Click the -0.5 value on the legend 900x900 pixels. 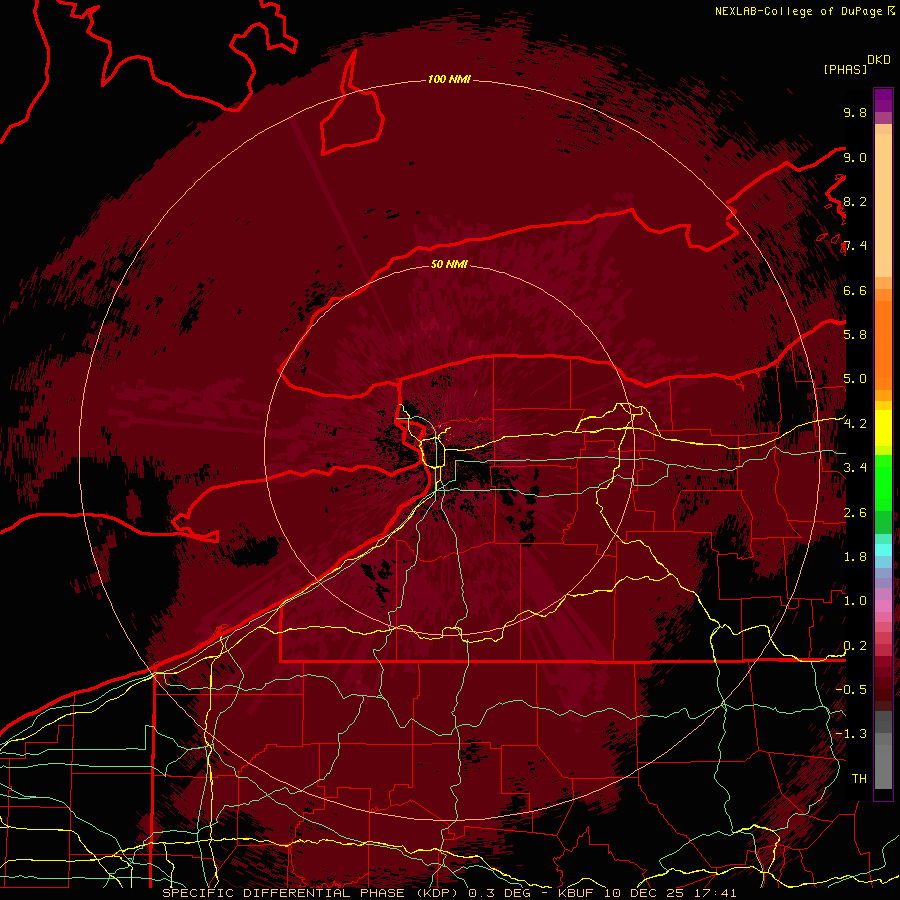pos(851,690)
